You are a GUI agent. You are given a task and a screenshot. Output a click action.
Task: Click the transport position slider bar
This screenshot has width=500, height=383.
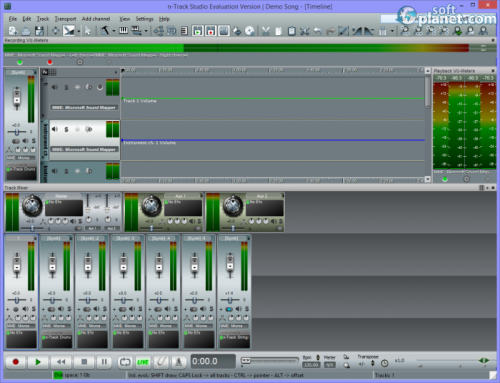[x=270, y=361]
